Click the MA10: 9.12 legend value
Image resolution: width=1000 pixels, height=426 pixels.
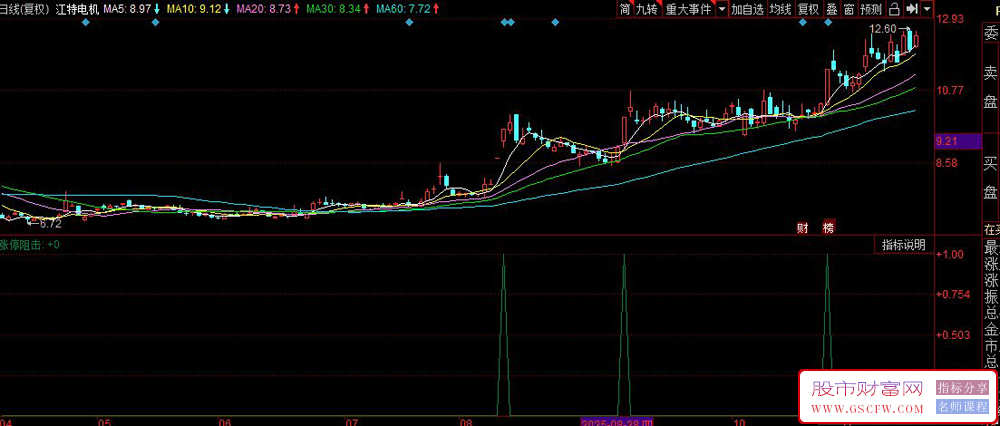195,9
